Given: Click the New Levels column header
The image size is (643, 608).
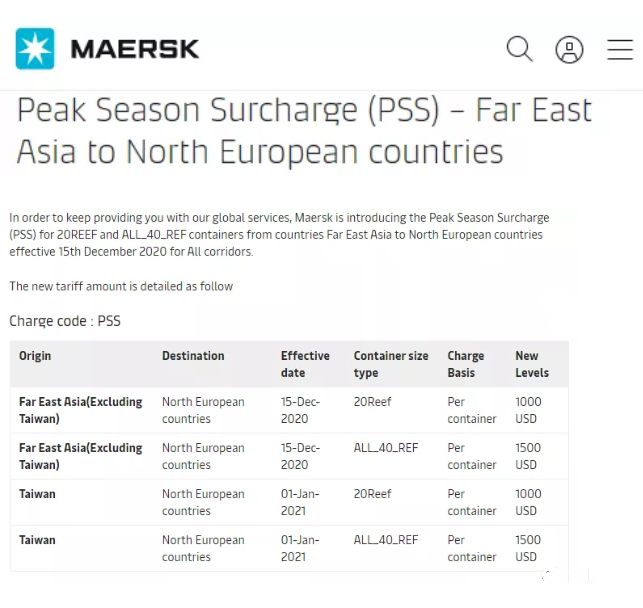Looking at the screenshot, I should pos(531,364).
